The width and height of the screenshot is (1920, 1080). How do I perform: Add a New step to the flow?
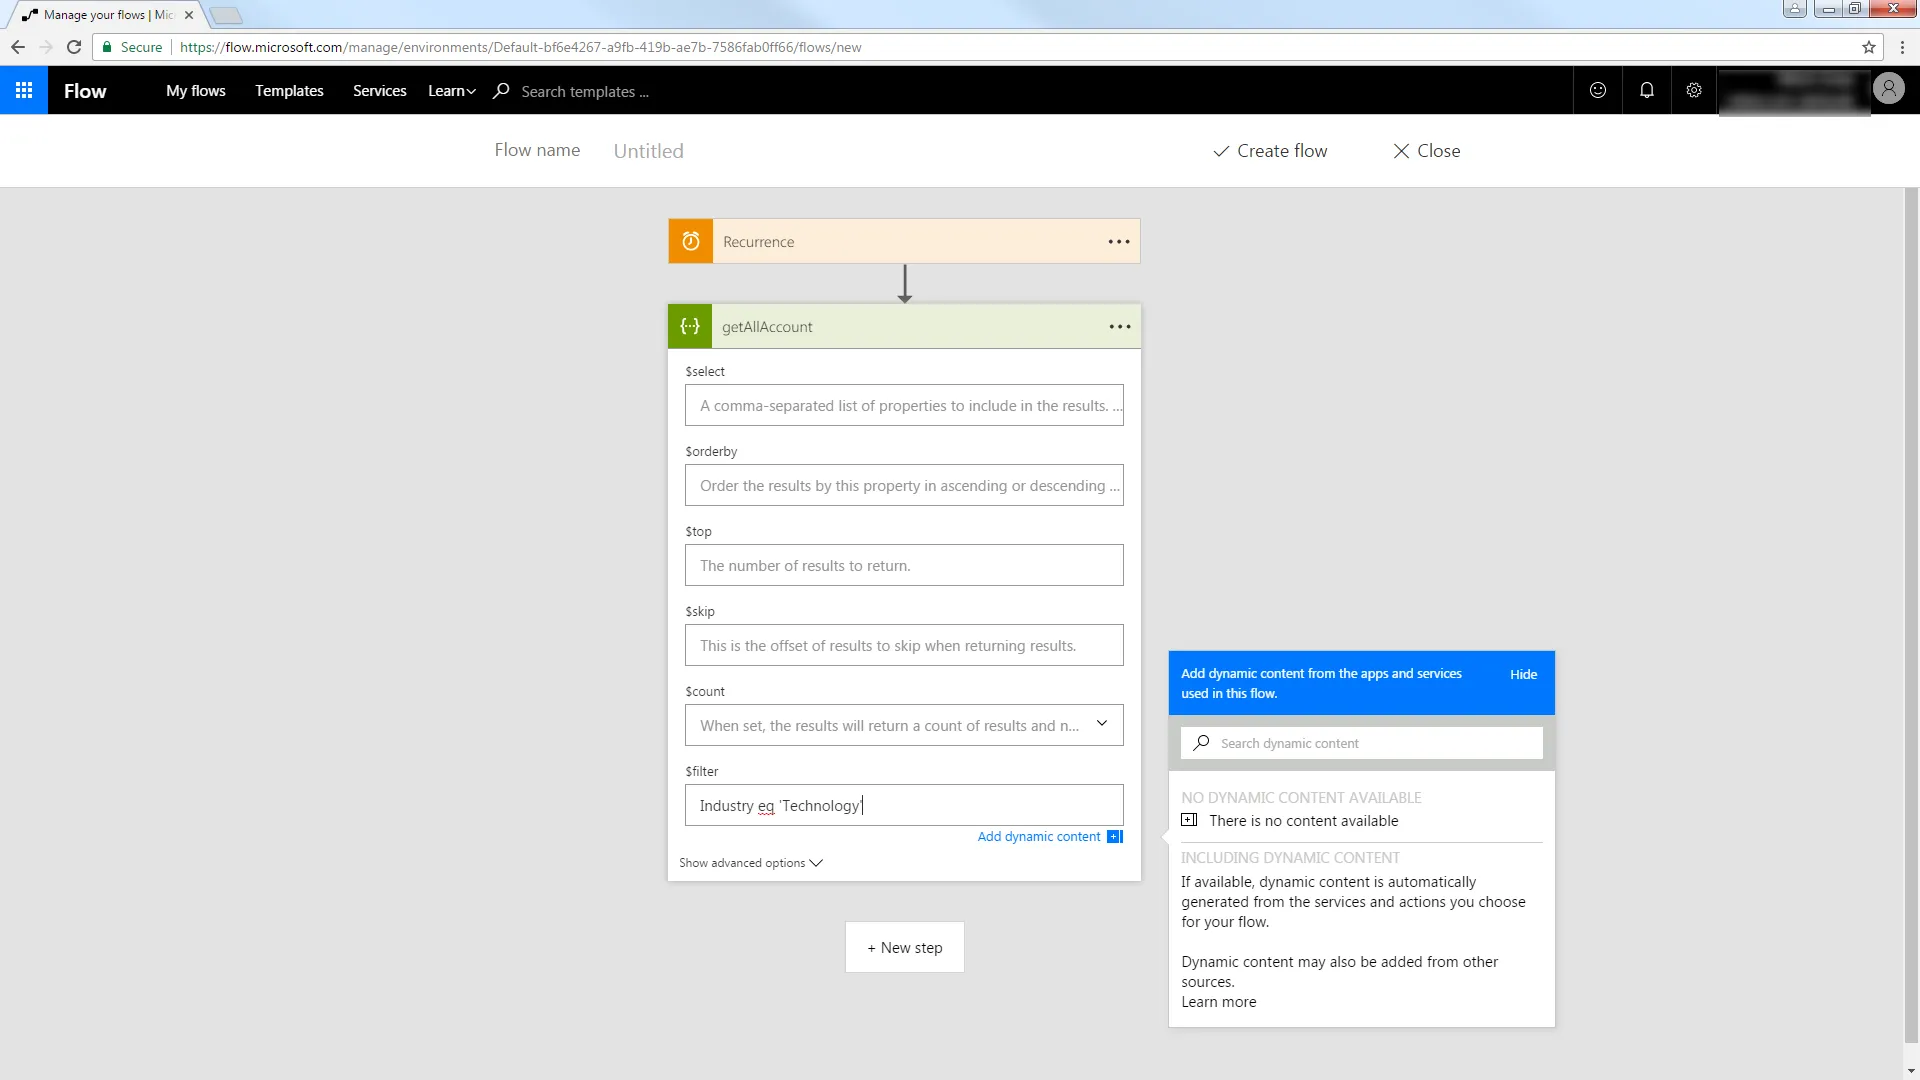903,947
